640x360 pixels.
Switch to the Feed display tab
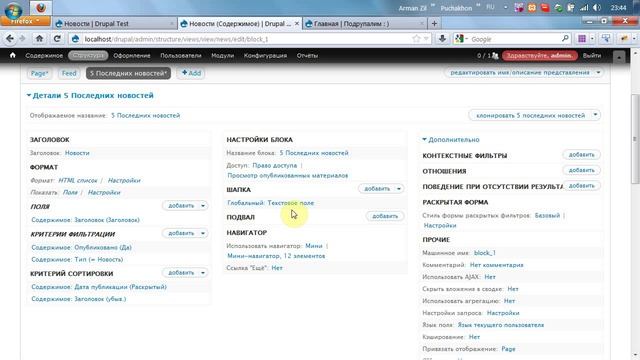tap(69, 73)
